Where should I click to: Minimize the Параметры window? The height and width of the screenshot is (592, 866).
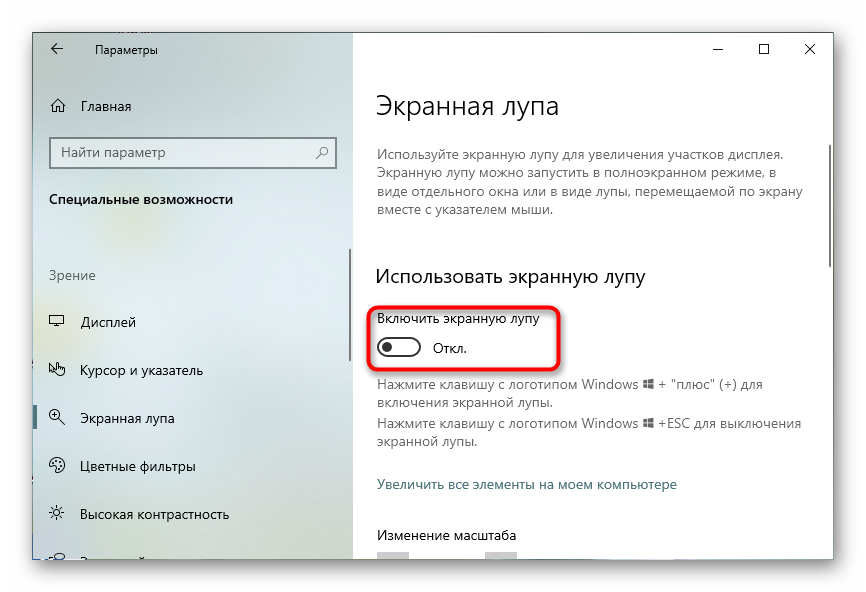tap(718, 49)
